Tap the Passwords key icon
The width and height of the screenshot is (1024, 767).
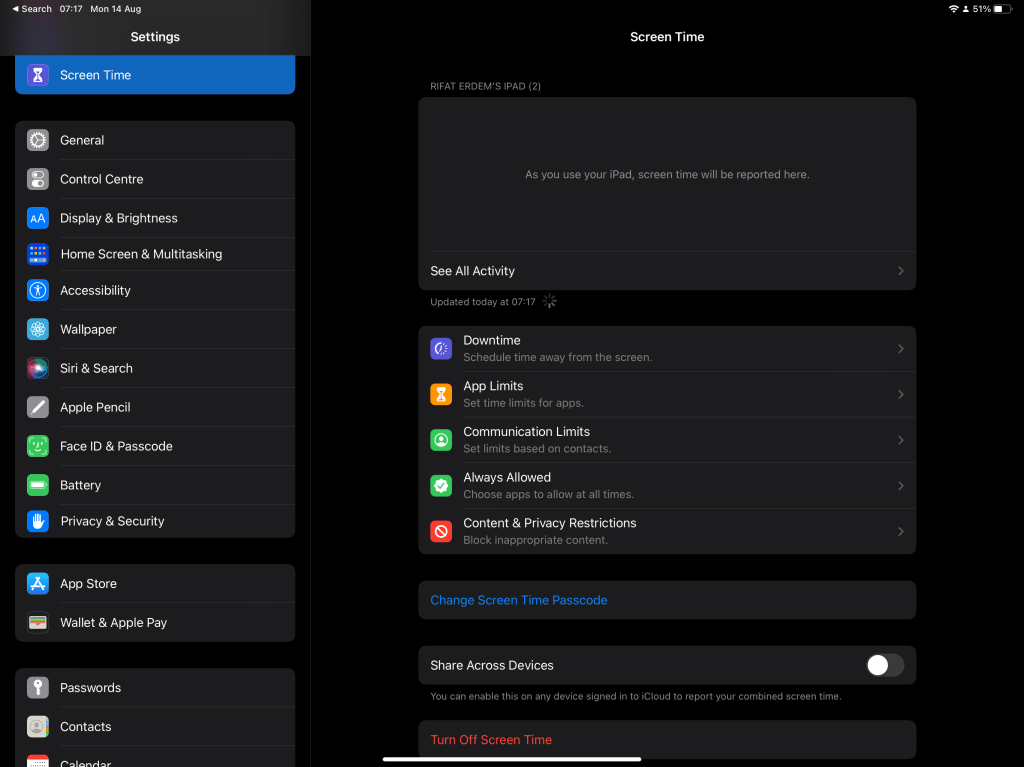pyautogui.click(x=38, y=687)
